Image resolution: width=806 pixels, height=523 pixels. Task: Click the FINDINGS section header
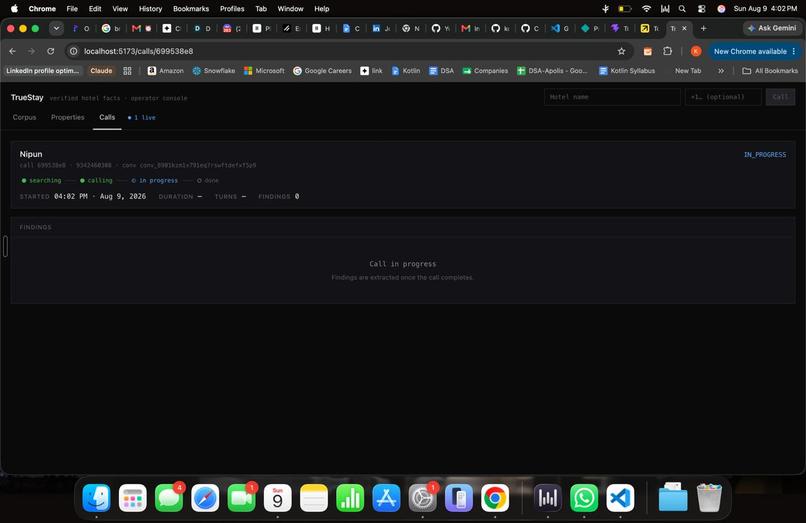(x=35, y=227)
